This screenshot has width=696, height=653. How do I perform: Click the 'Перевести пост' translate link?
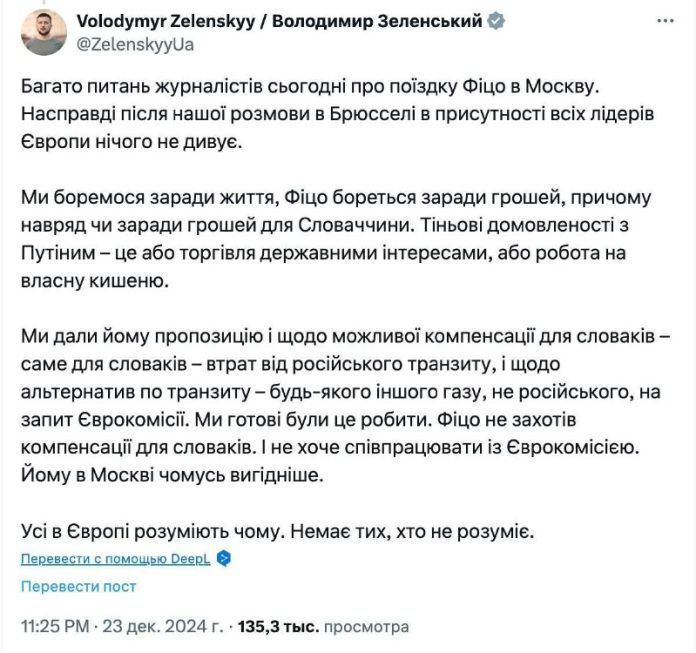coord(79,587)
